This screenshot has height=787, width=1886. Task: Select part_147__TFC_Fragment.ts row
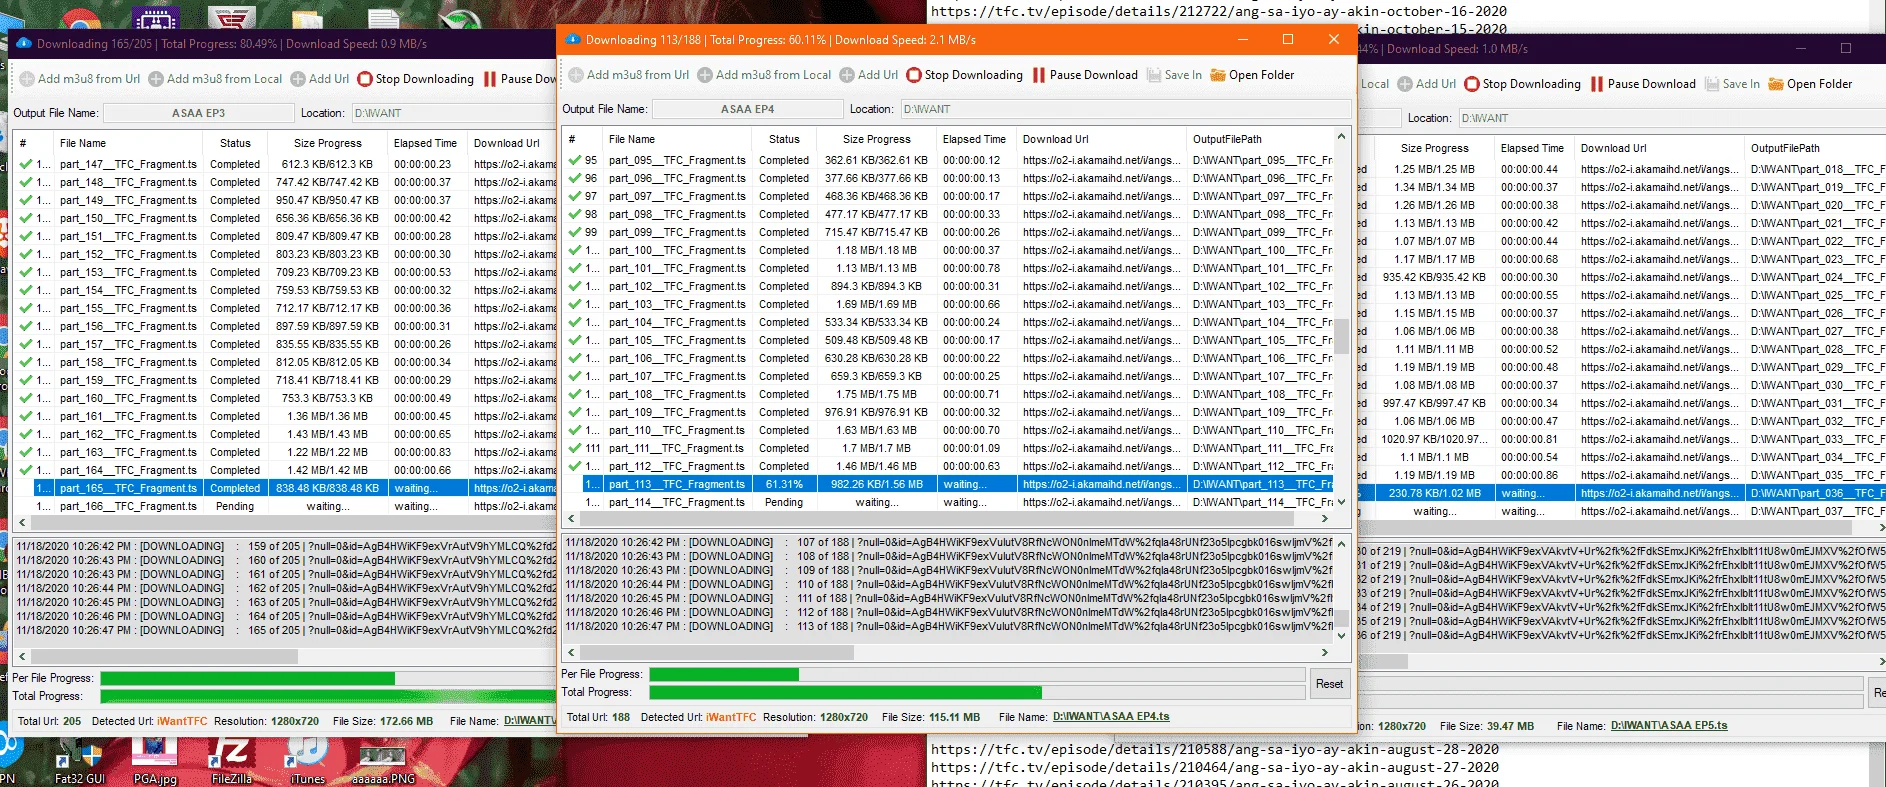click(286, 164)
